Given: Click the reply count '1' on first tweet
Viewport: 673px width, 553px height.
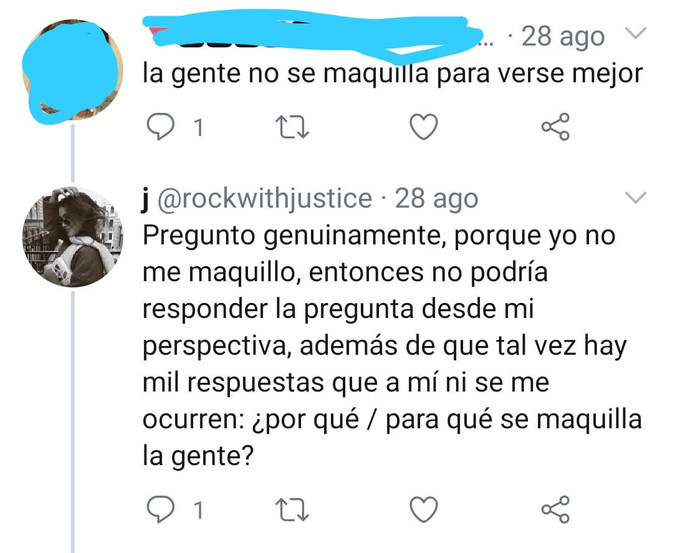Looking at the screenshot, I should click(198, 128).
